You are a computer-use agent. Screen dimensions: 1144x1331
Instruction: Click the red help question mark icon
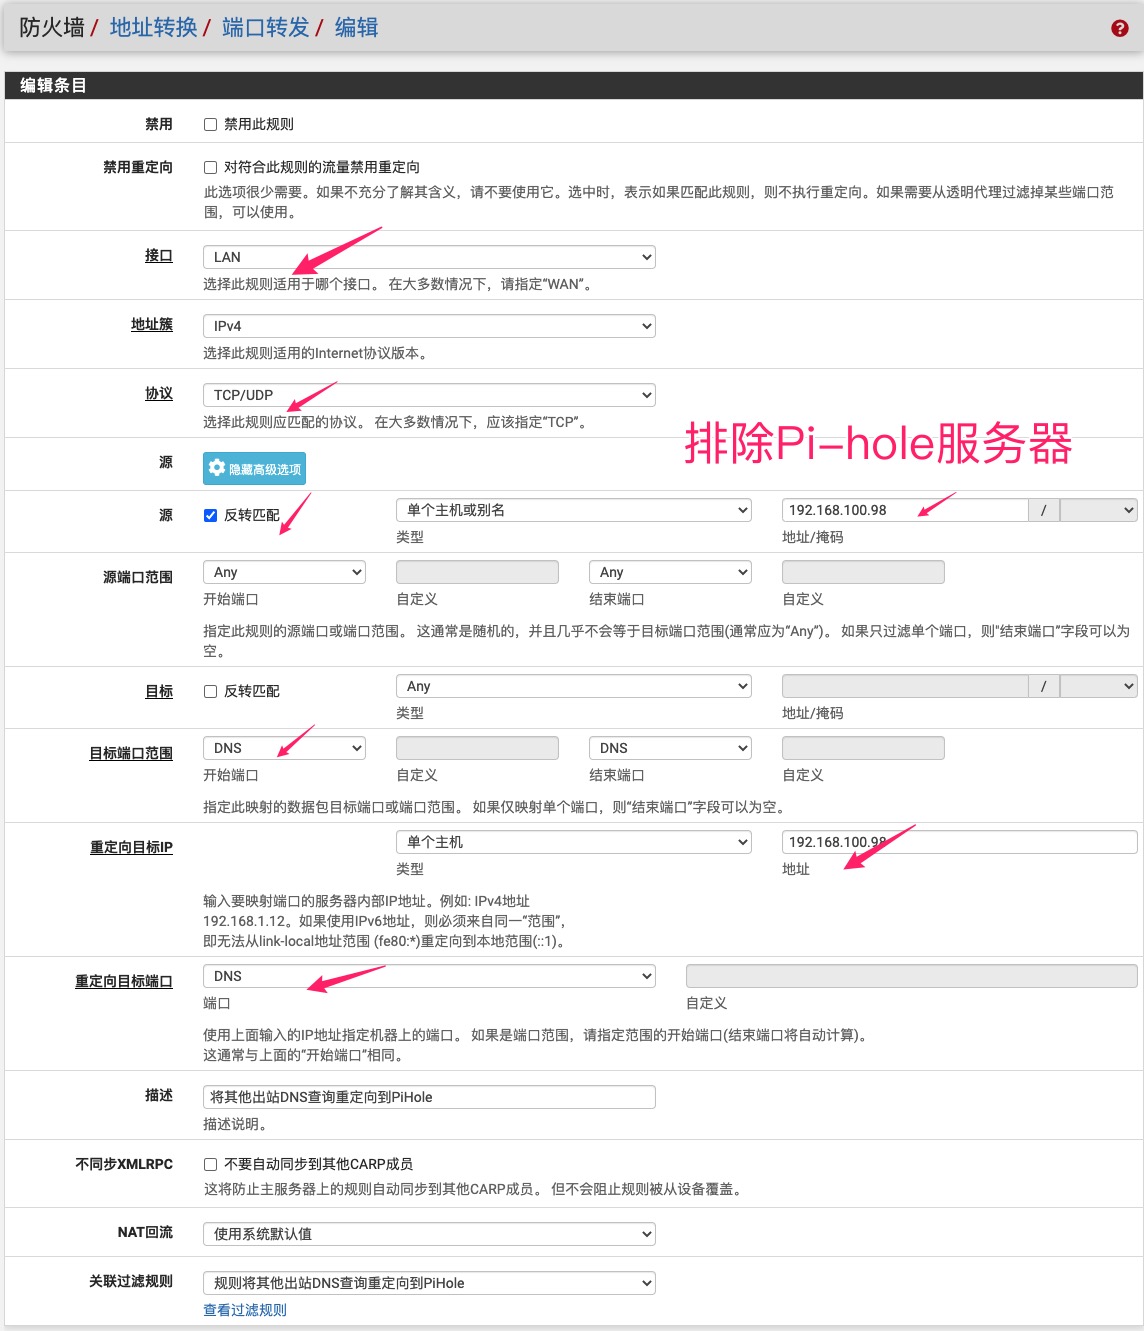click(1119, 28)
